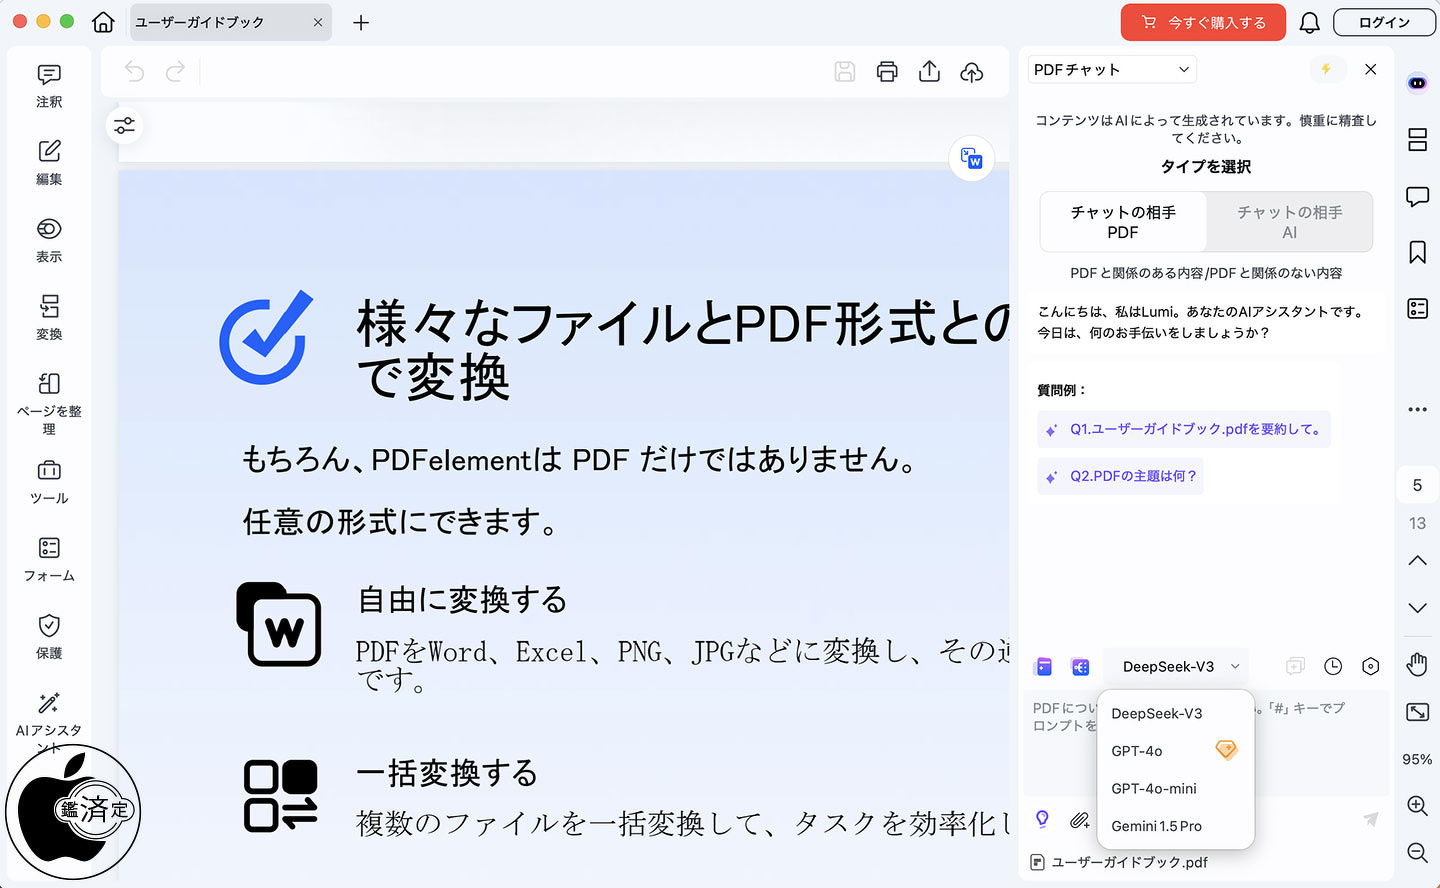This screenshot has height=888, width=1440.
Task: Close the AI chat panel
Action: click(x=1371, y=69)
